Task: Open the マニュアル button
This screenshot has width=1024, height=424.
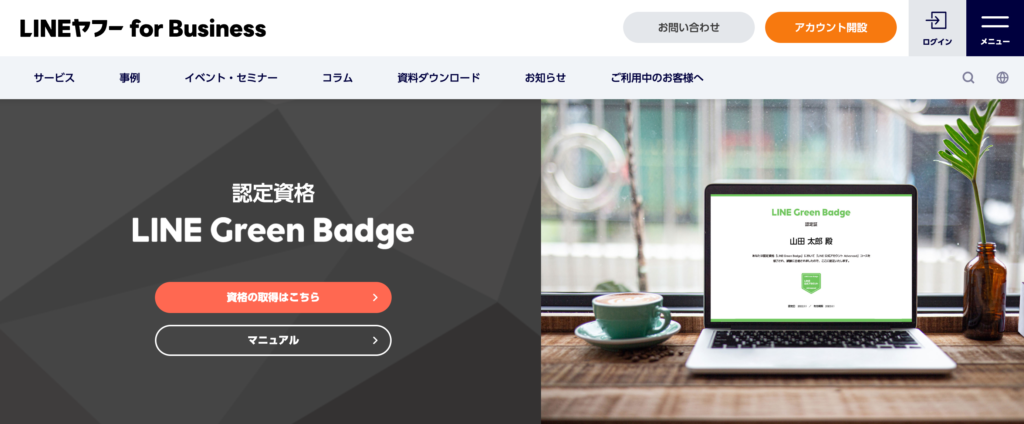Action: tap(273, 340)
